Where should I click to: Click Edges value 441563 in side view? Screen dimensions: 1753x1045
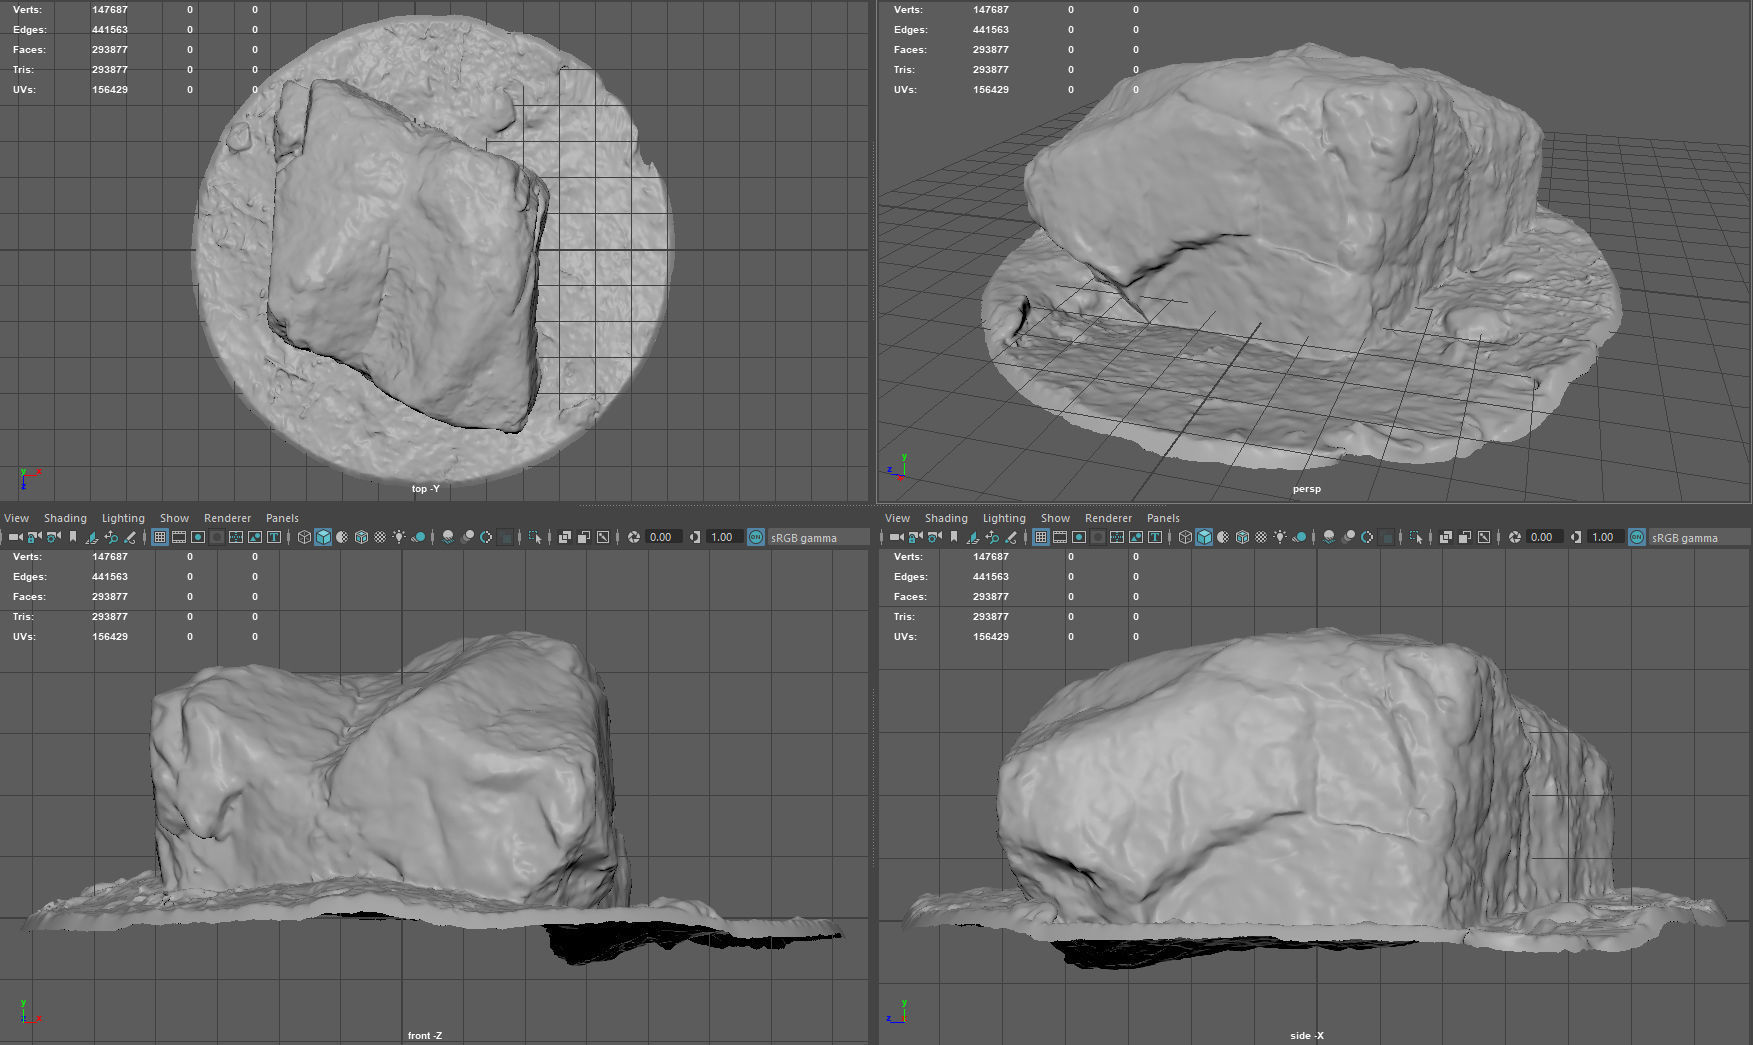(x=990, y=577)
